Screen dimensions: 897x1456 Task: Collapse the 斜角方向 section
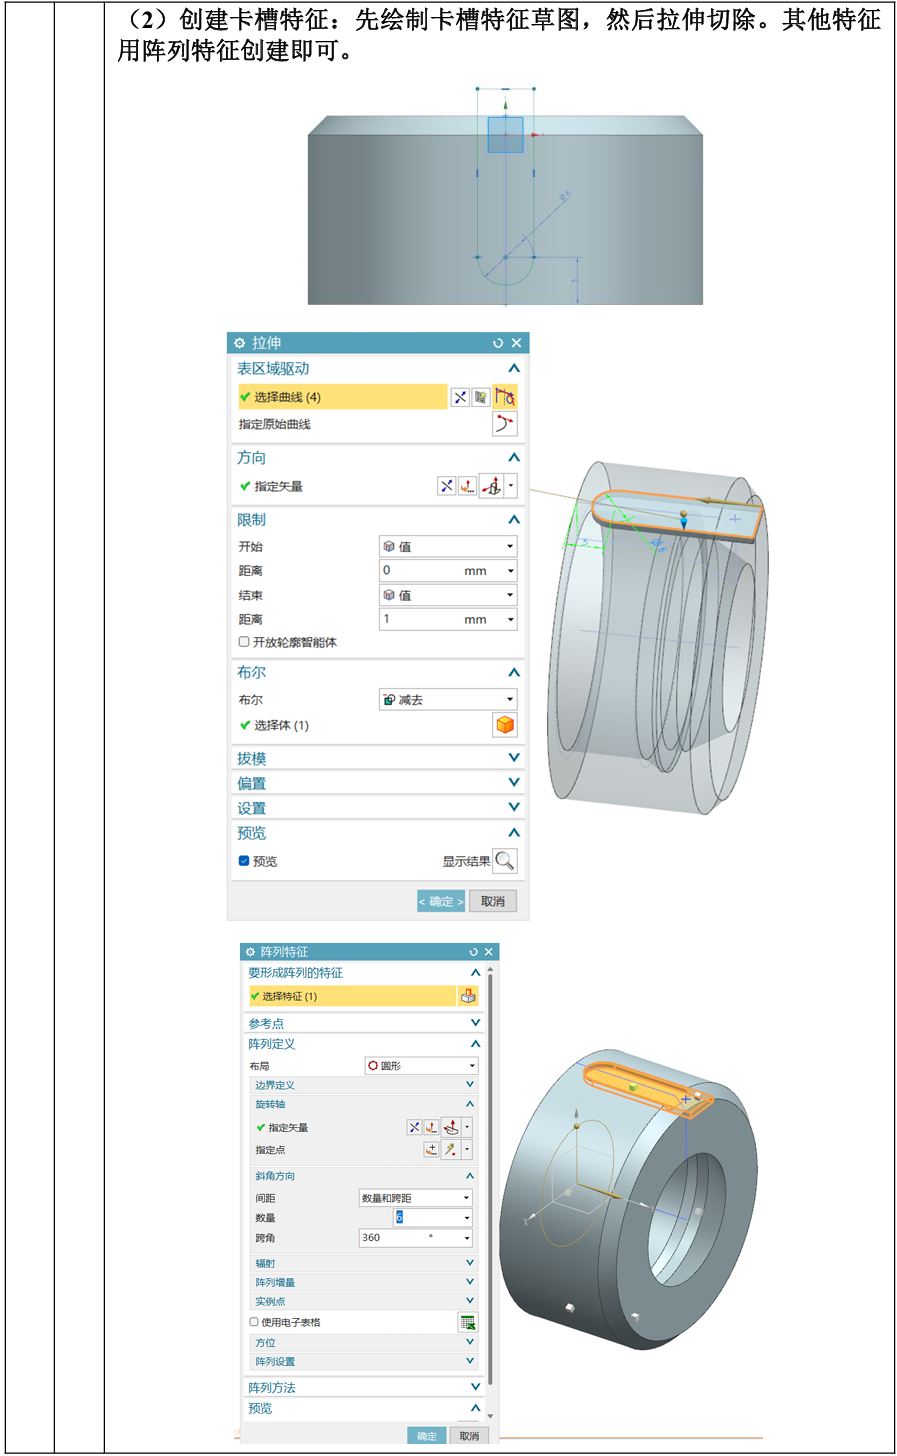pyautogui.click(x=470, y=1176)
